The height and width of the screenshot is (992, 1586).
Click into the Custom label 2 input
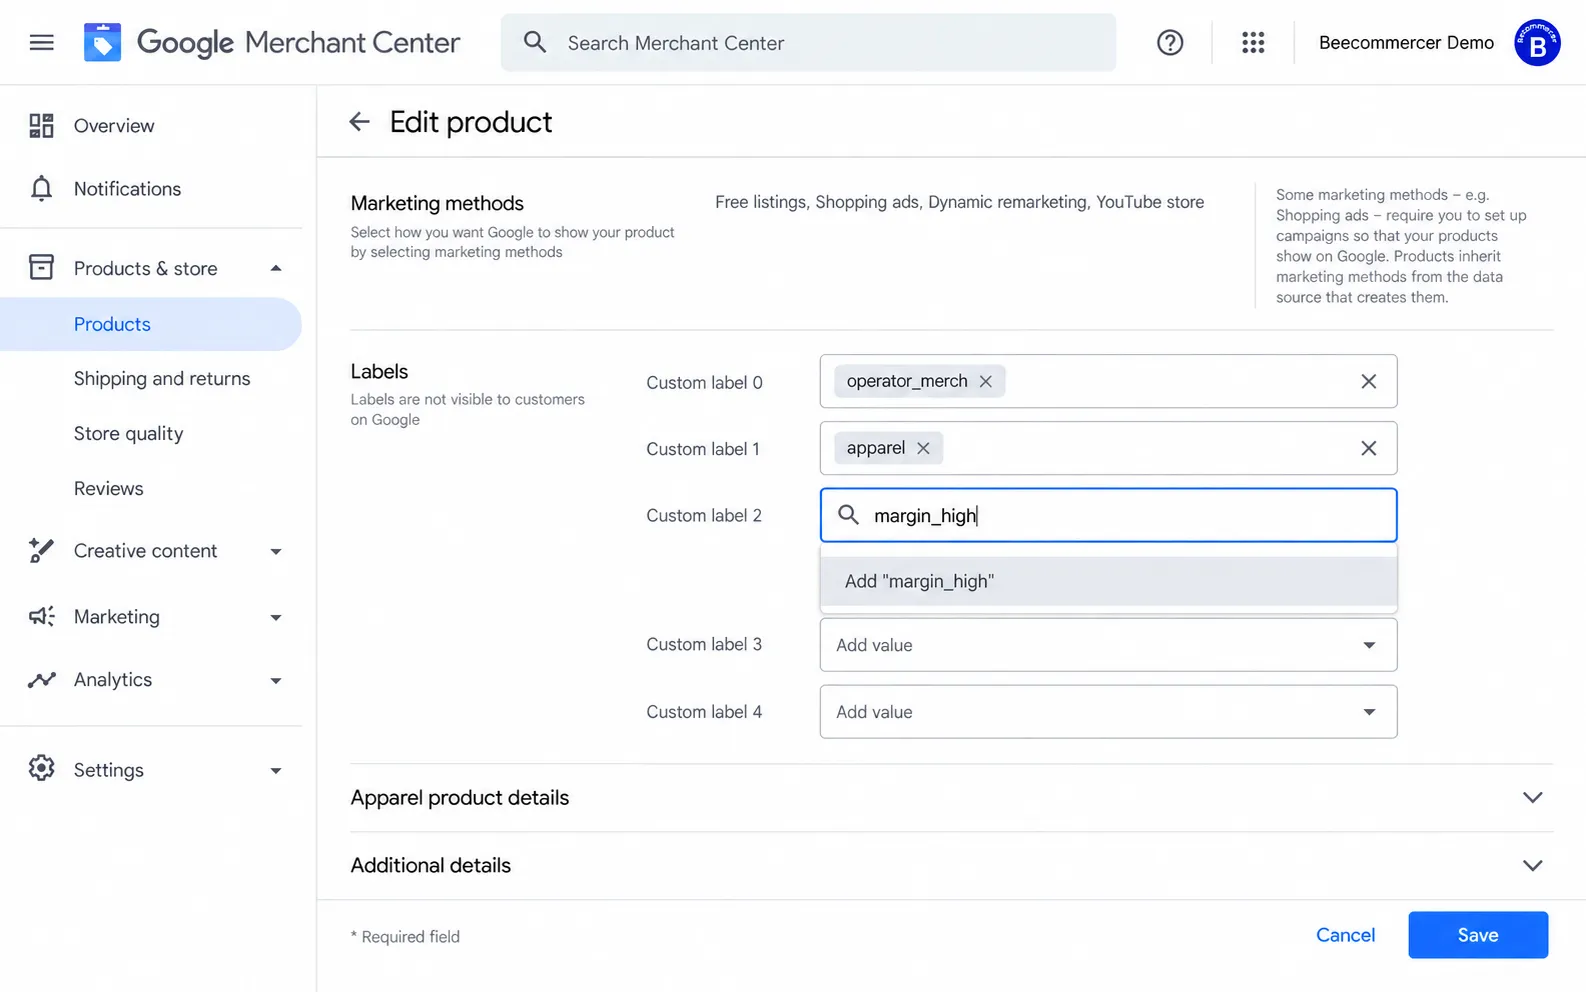coord(1108,515)
